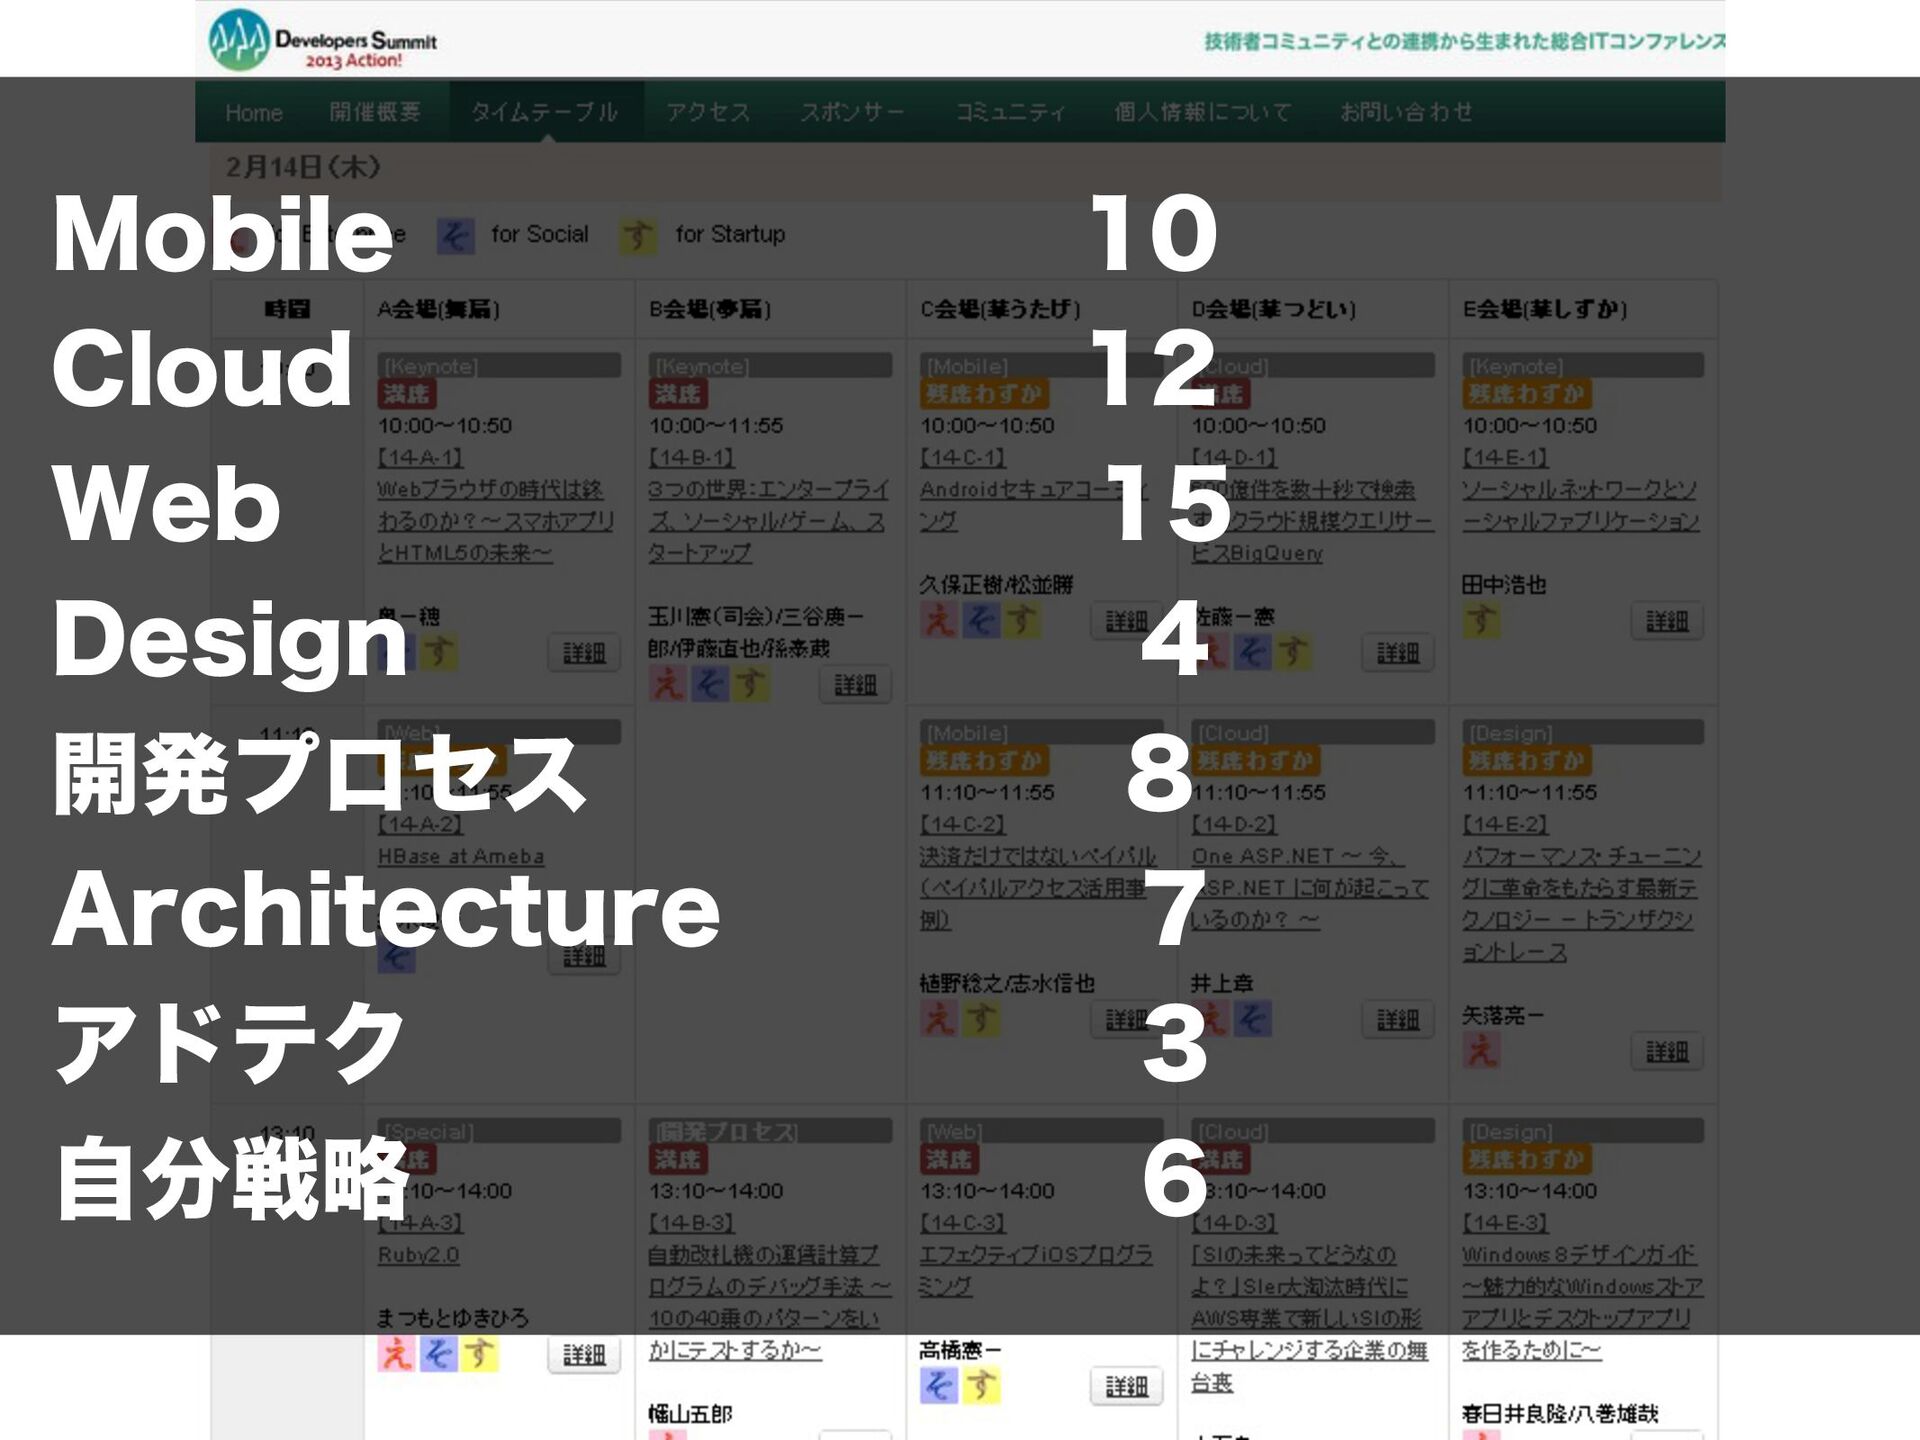Click the す tag in session 14-B-1
This screenshot has width=1920, height=1440.
[750, 684]
